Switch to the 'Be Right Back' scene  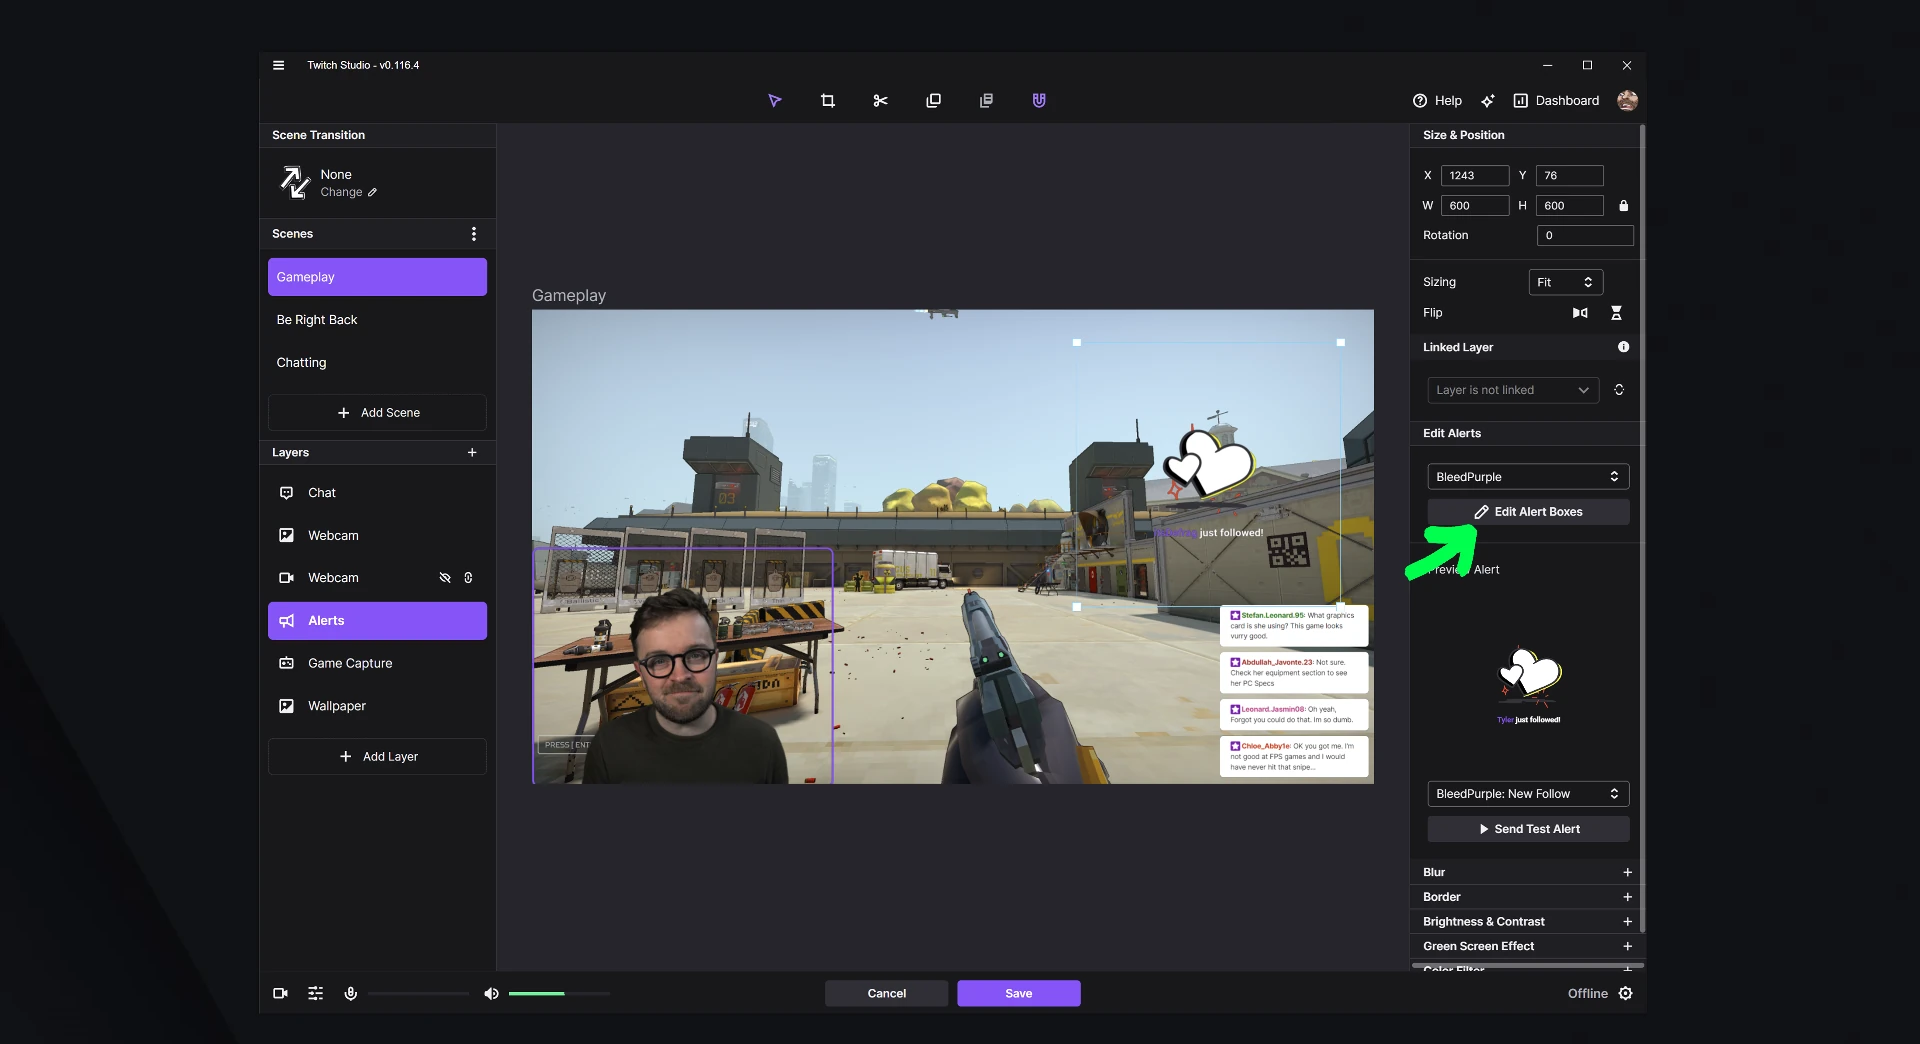coord(377,319)
